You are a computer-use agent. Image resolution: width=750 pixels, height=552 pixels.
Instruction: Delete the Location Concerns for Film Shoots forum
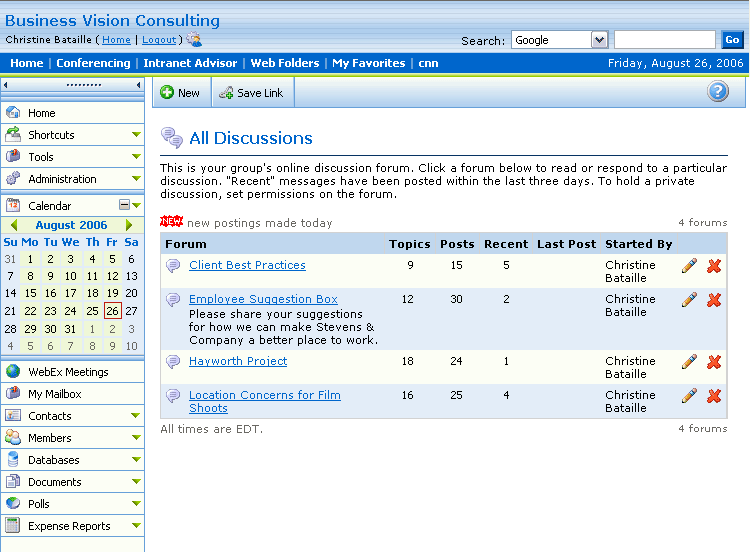click(714, 396)
